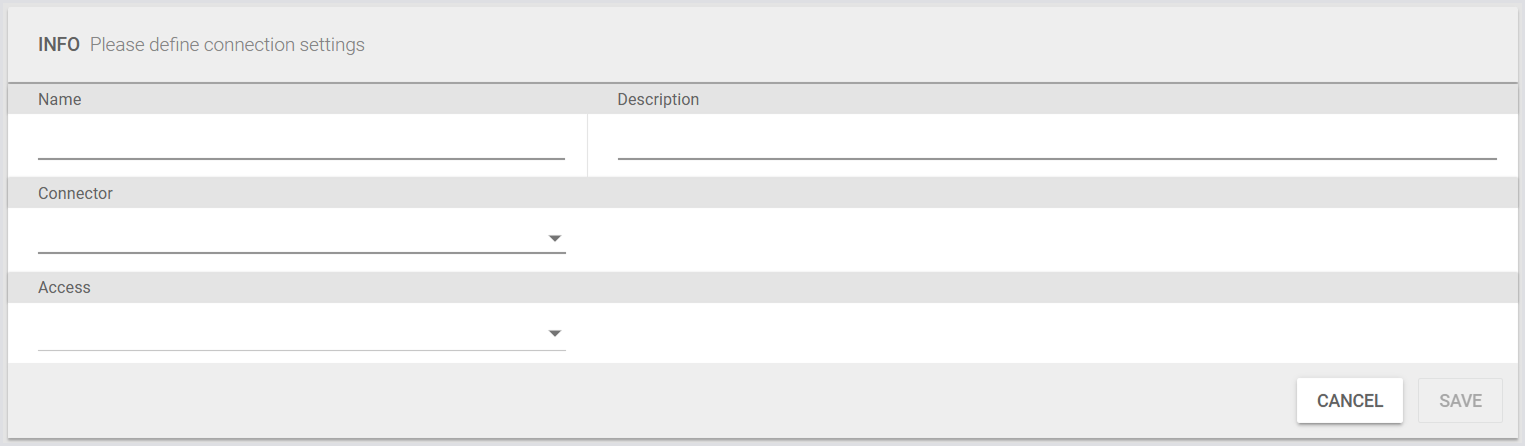Open the Access dropdown arrow
This screenshot has height=446, width=1525.
[555, 333]
